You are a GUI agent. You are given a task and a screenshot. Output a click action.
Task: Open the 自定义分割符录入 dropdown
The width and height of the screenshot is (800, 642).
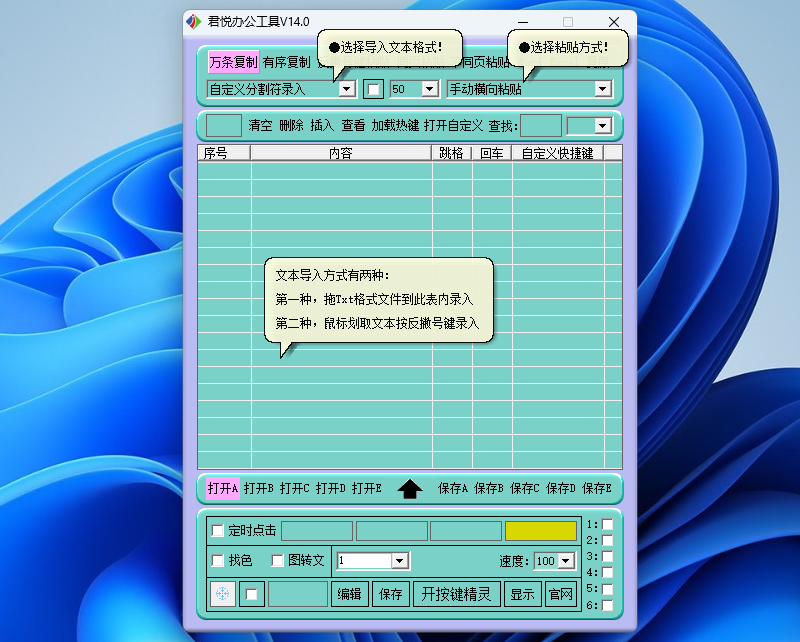(347, 89)
